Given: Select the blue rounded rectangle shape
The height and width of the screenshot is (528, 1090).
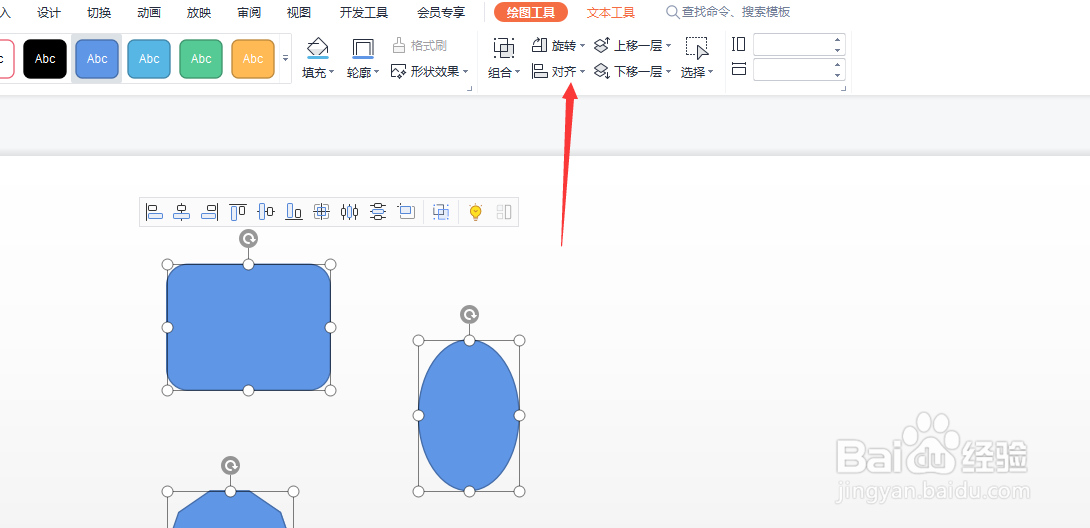Looking at the screenshot, I should [248, 327].
